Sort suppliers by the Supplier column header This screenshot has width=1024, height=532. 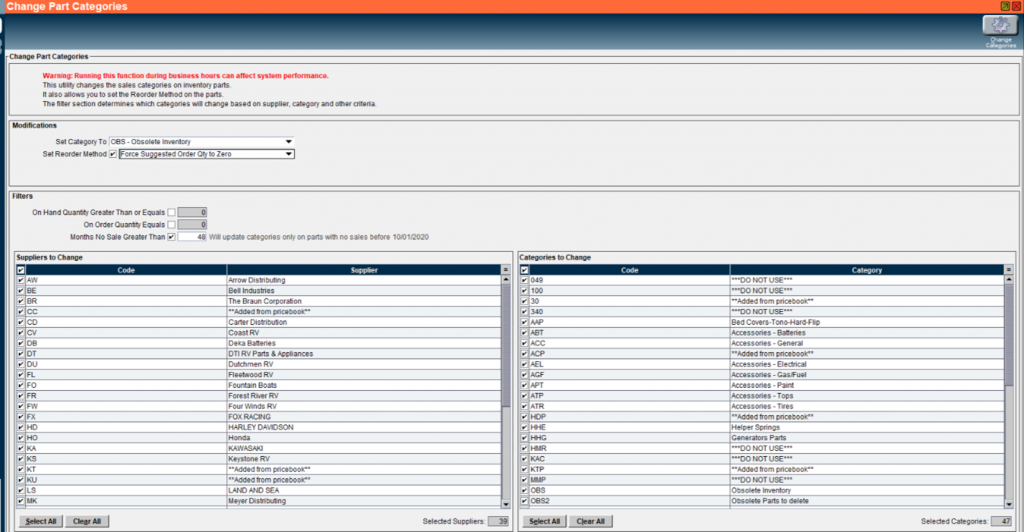point(363,270)
